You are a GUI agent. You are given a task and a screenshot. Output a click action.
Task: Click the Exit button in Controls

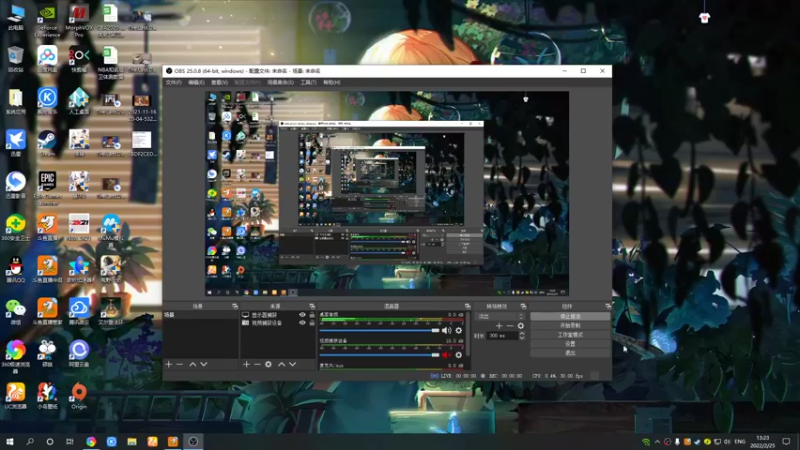[570, 353]
